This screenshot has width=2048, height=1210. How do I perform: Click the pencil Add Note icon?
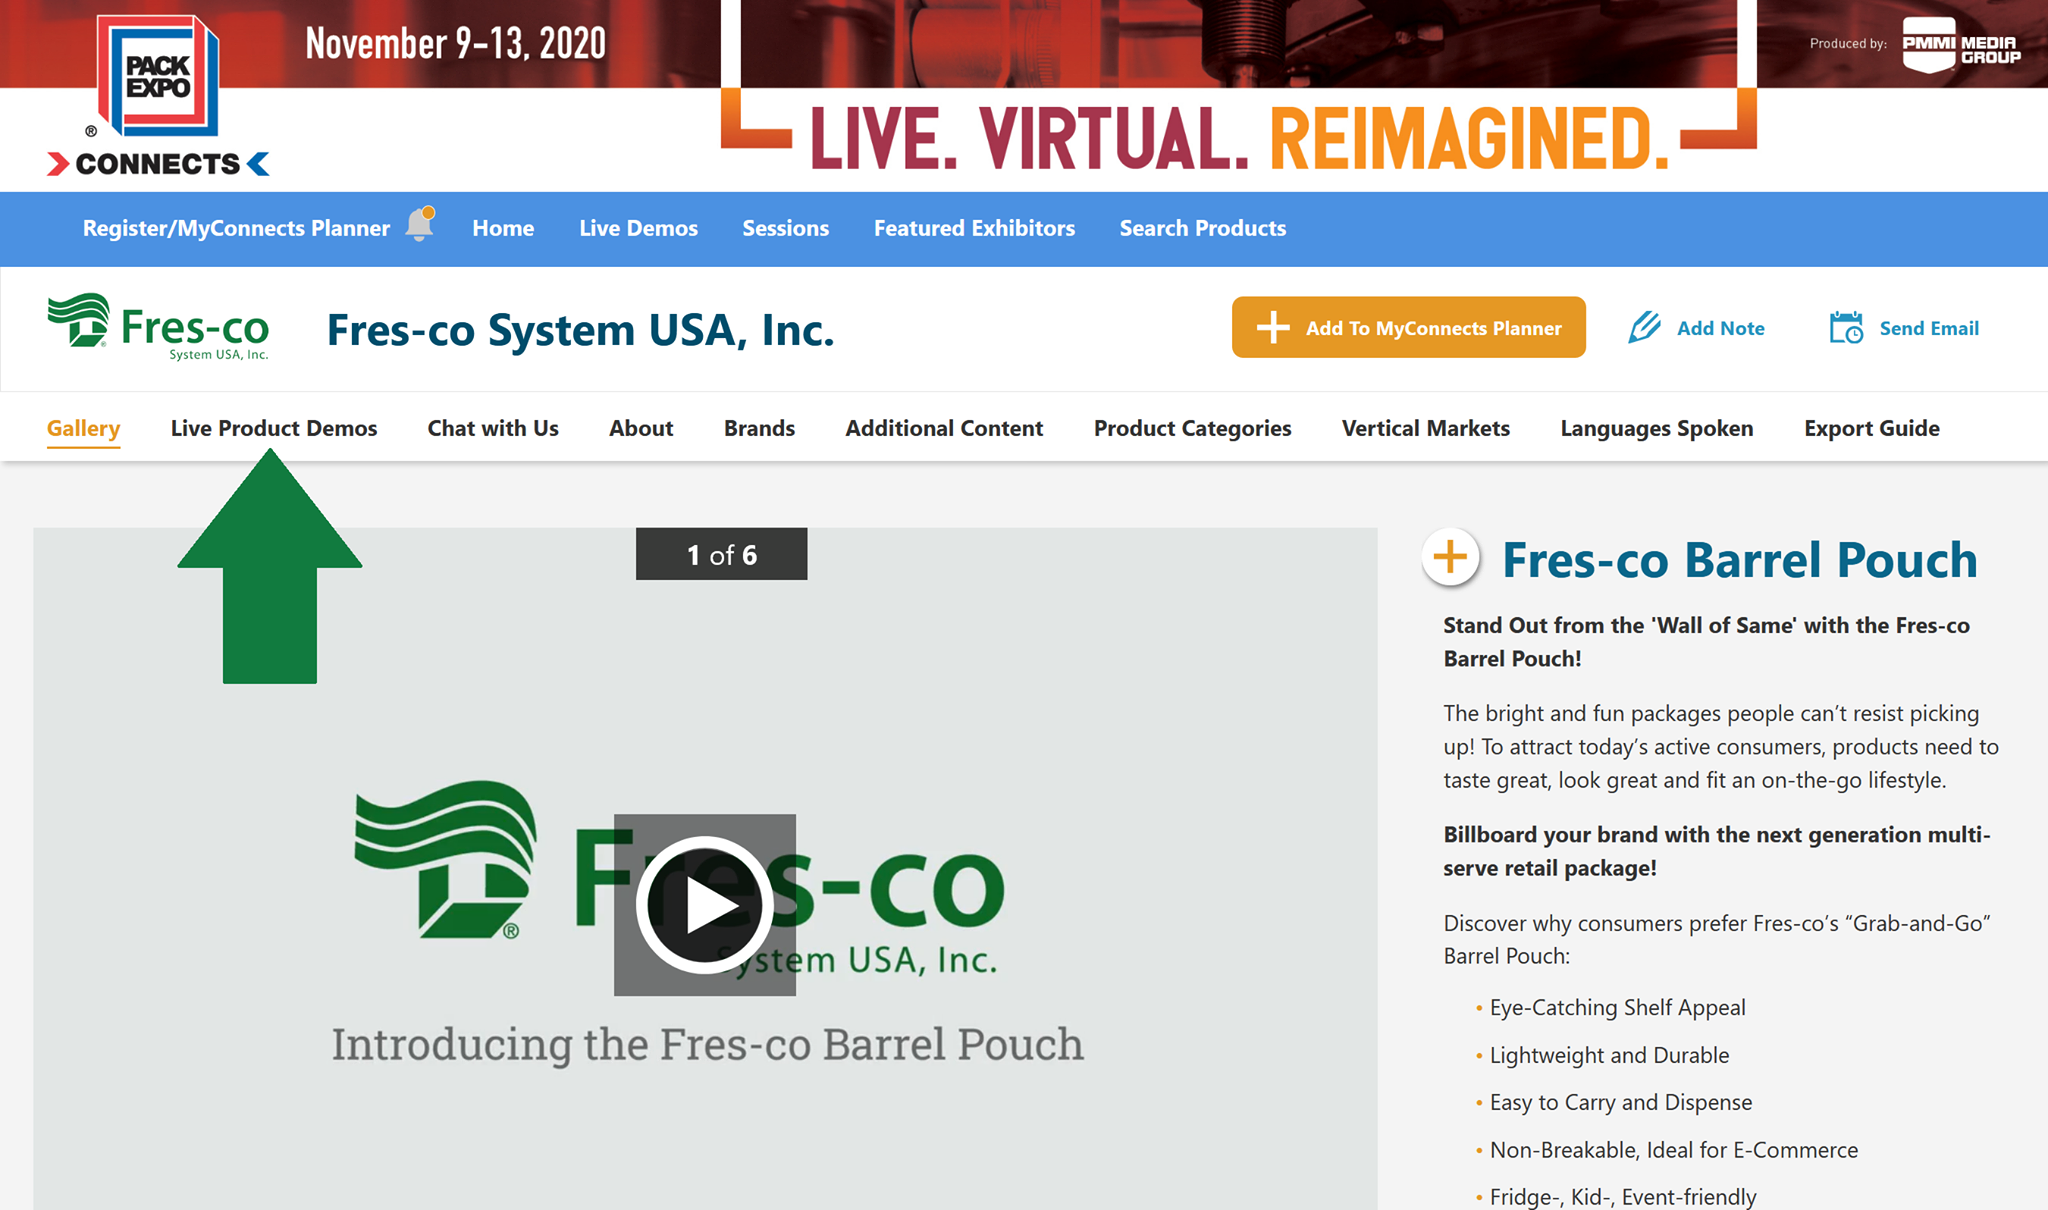(1644, 327)
